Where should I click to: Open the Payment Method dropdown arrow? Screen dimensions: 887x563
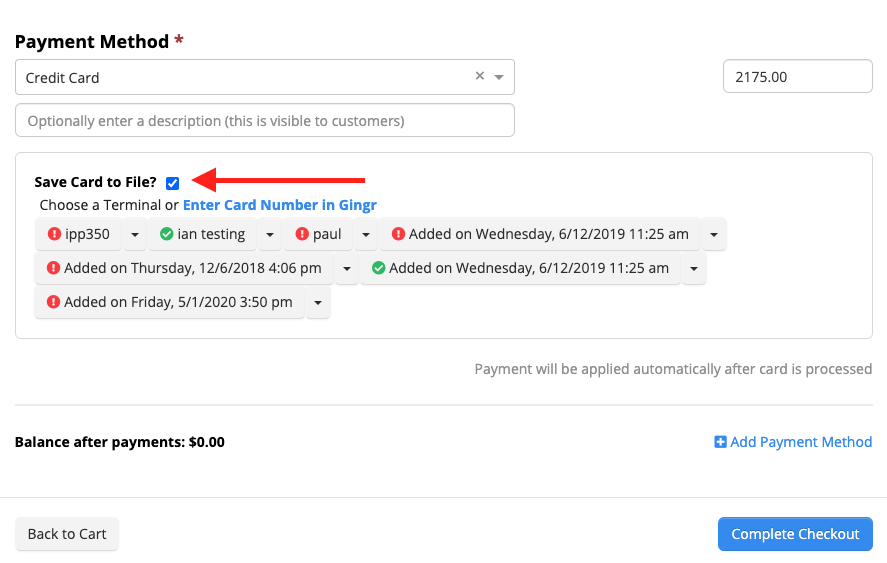pos(499,77)
